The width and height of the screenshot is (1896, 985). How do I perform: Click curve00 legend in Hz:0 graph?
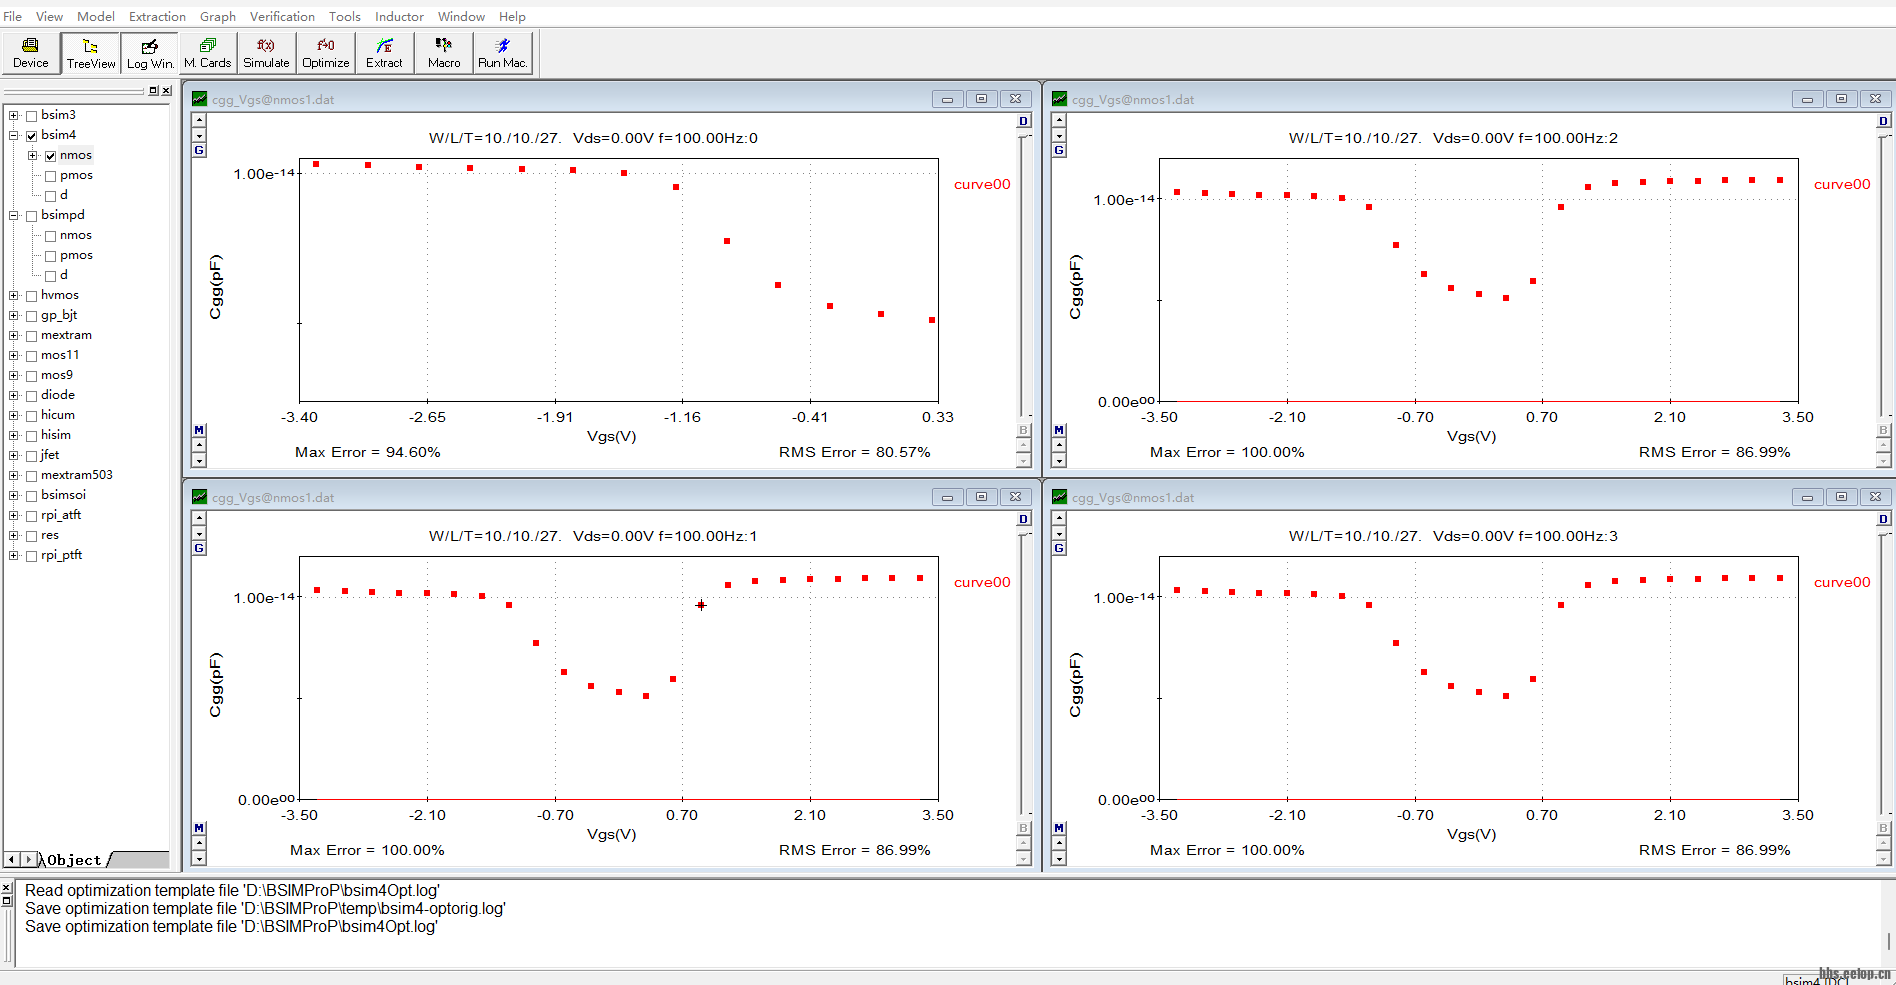coord(982,184)
